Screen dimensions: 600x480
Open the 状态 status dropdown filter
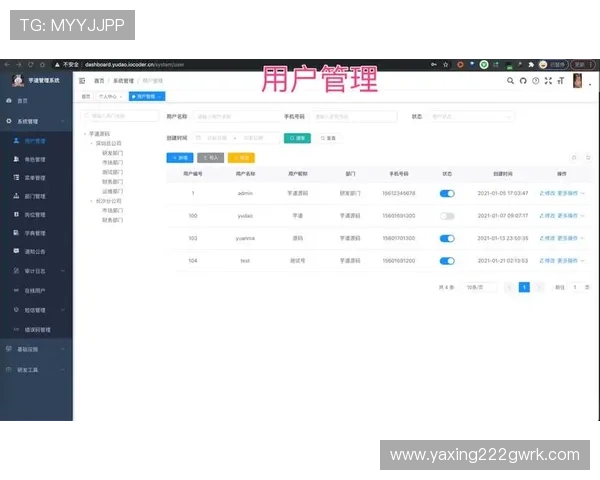click(x=471, y=116)
